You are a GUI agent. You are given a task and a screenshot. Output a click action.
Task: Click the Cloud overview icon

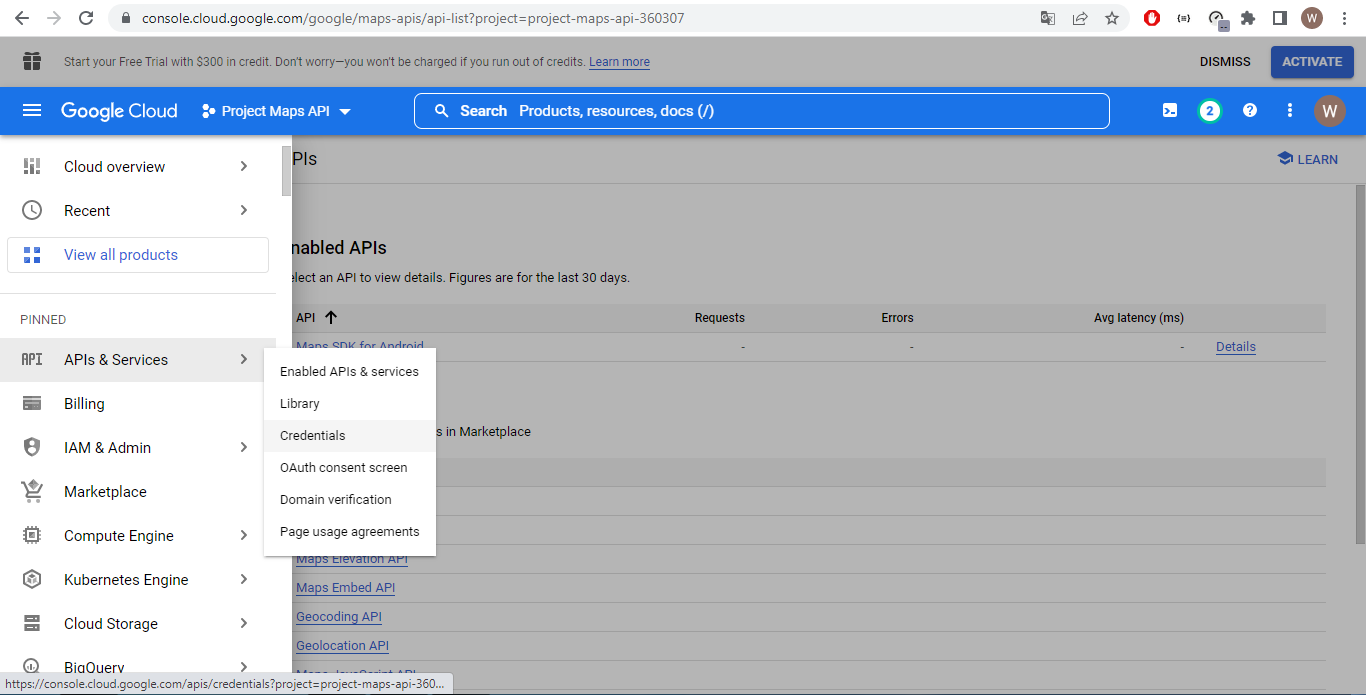(x=32, y=167)
